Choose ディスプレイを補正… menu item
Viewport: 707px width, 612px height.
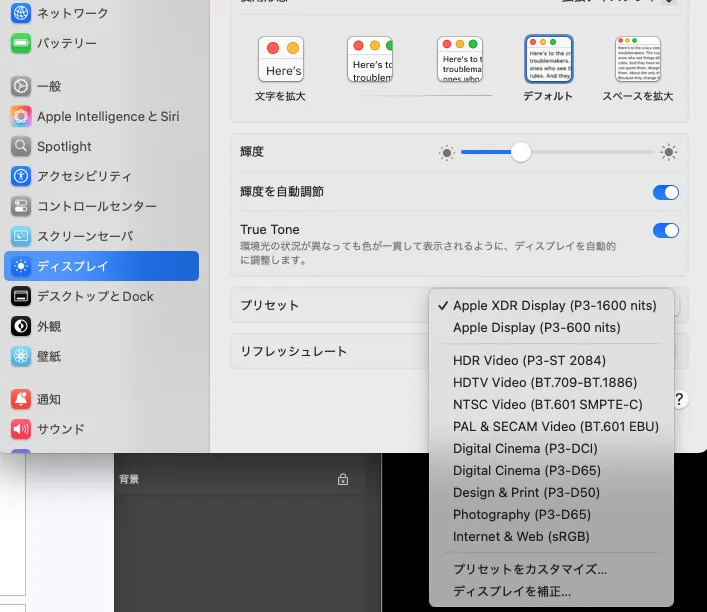[551, 591]
